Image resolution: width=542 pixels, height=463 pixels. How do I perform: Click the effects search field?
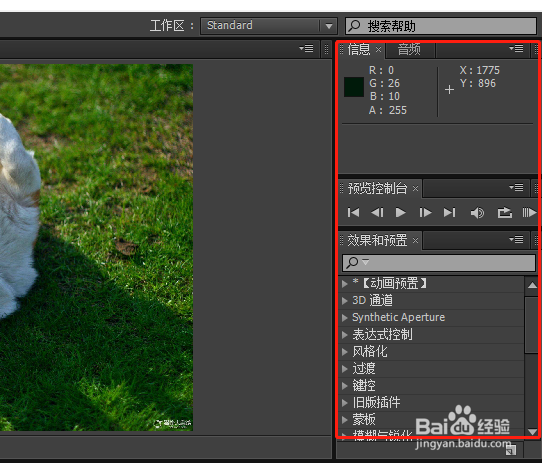439,263
